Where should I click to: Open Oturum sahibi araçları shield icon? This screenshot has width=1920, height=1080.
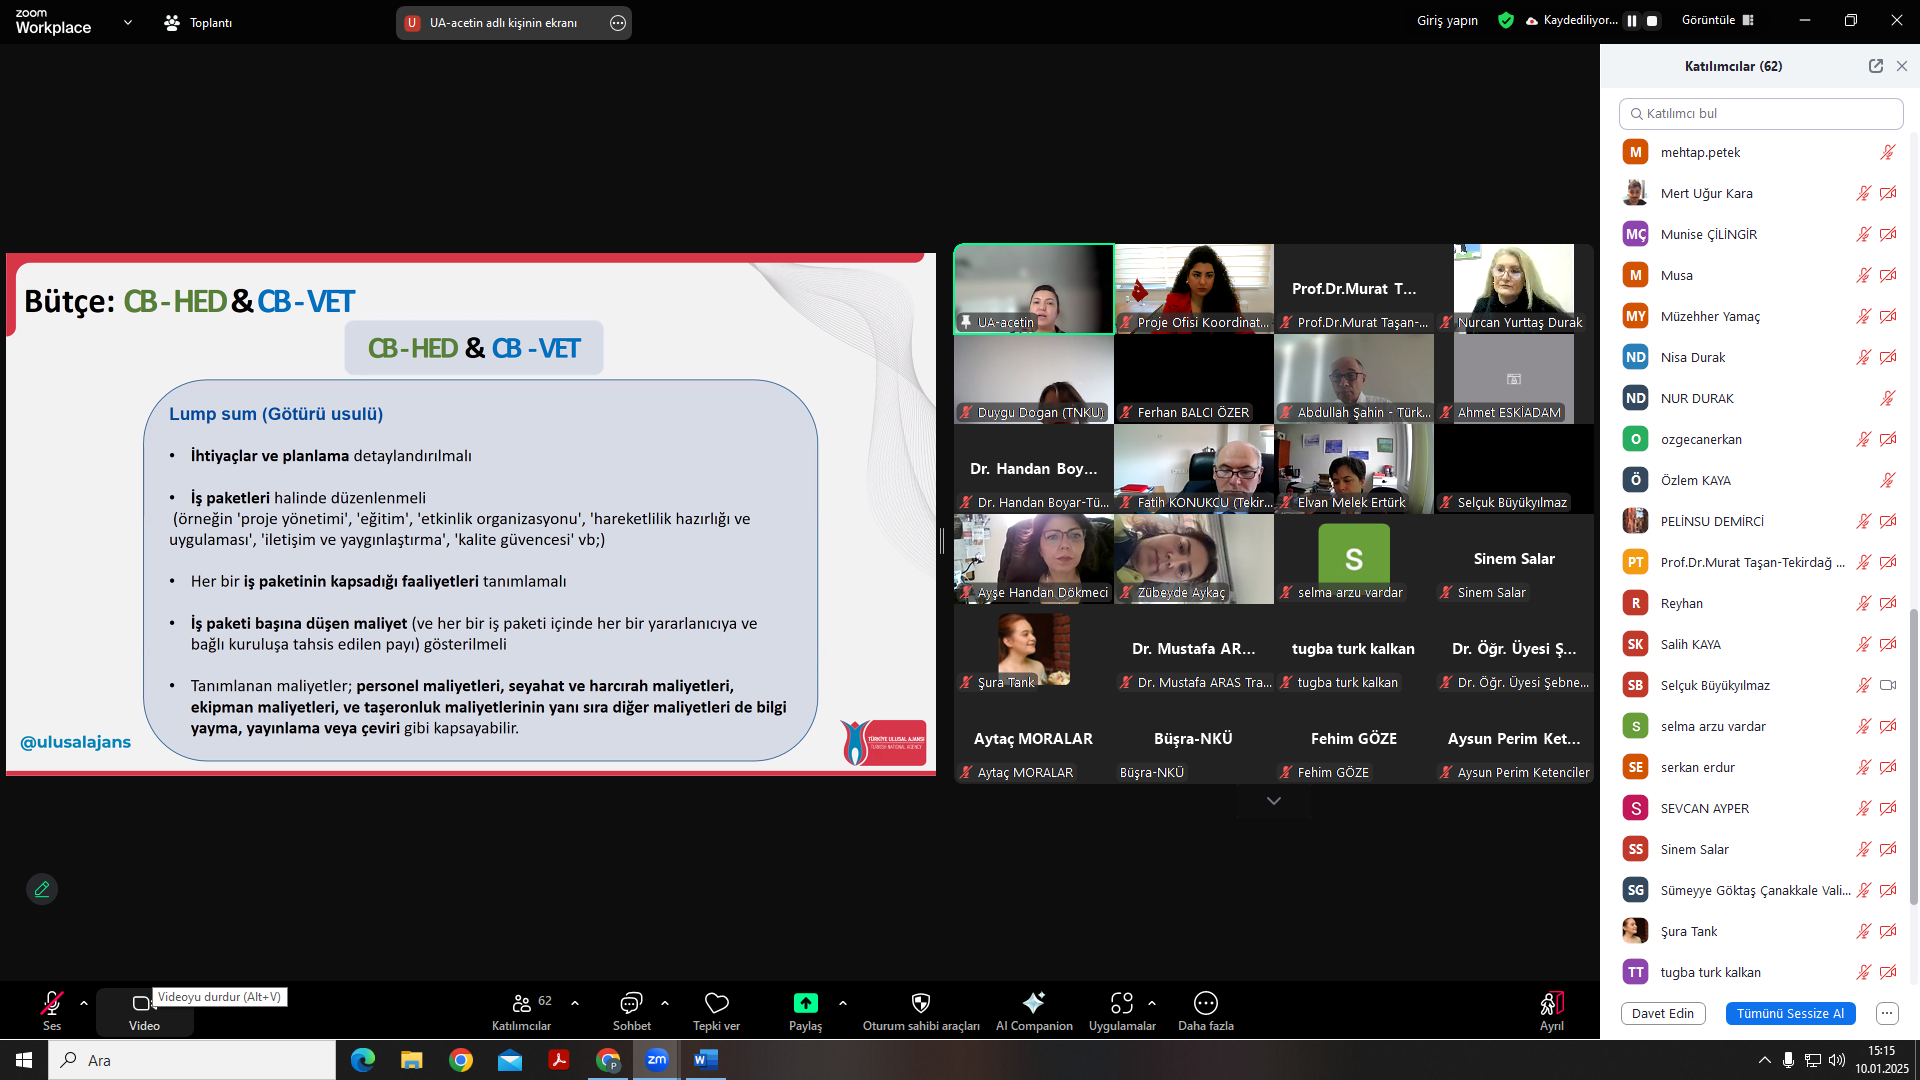click(x=921, y=1003)
